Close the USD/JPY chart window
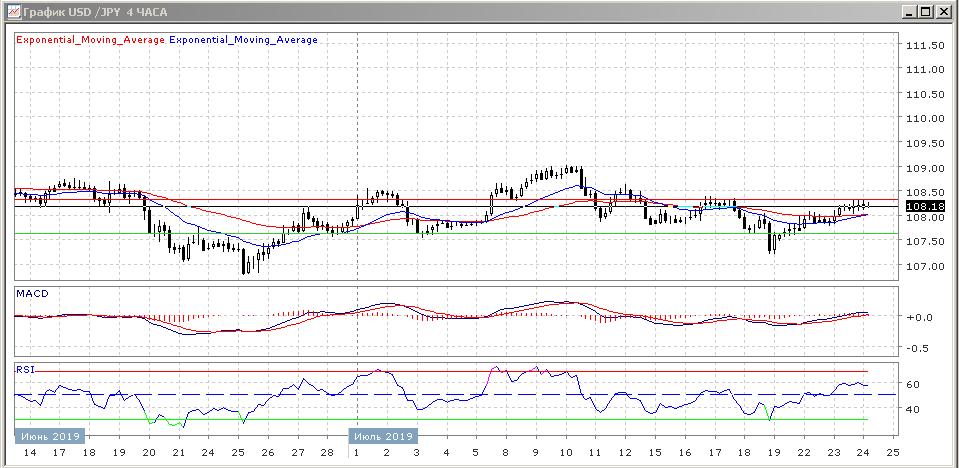Screen dimensions: 959x468 [x=942, y=12]
